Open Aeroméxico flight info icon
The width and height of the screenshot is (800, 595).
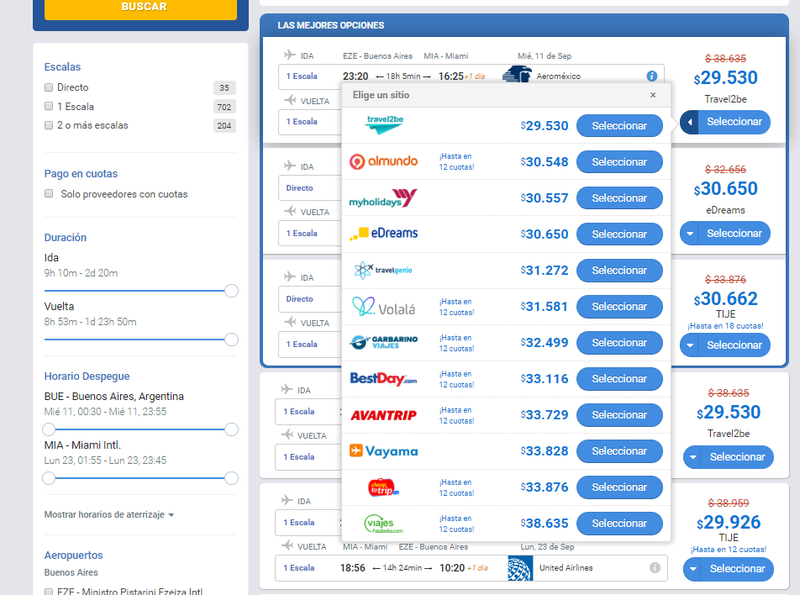point(652,76)
